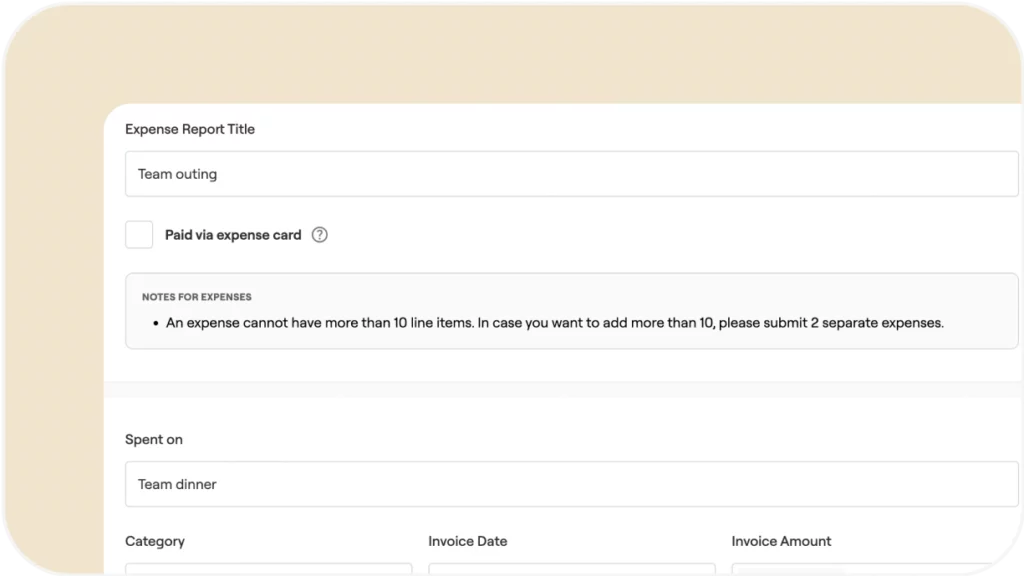Edit the Expense Report Title field
Image resolution: width=1024 pixels, height=576 pixels.
point(571,174)
